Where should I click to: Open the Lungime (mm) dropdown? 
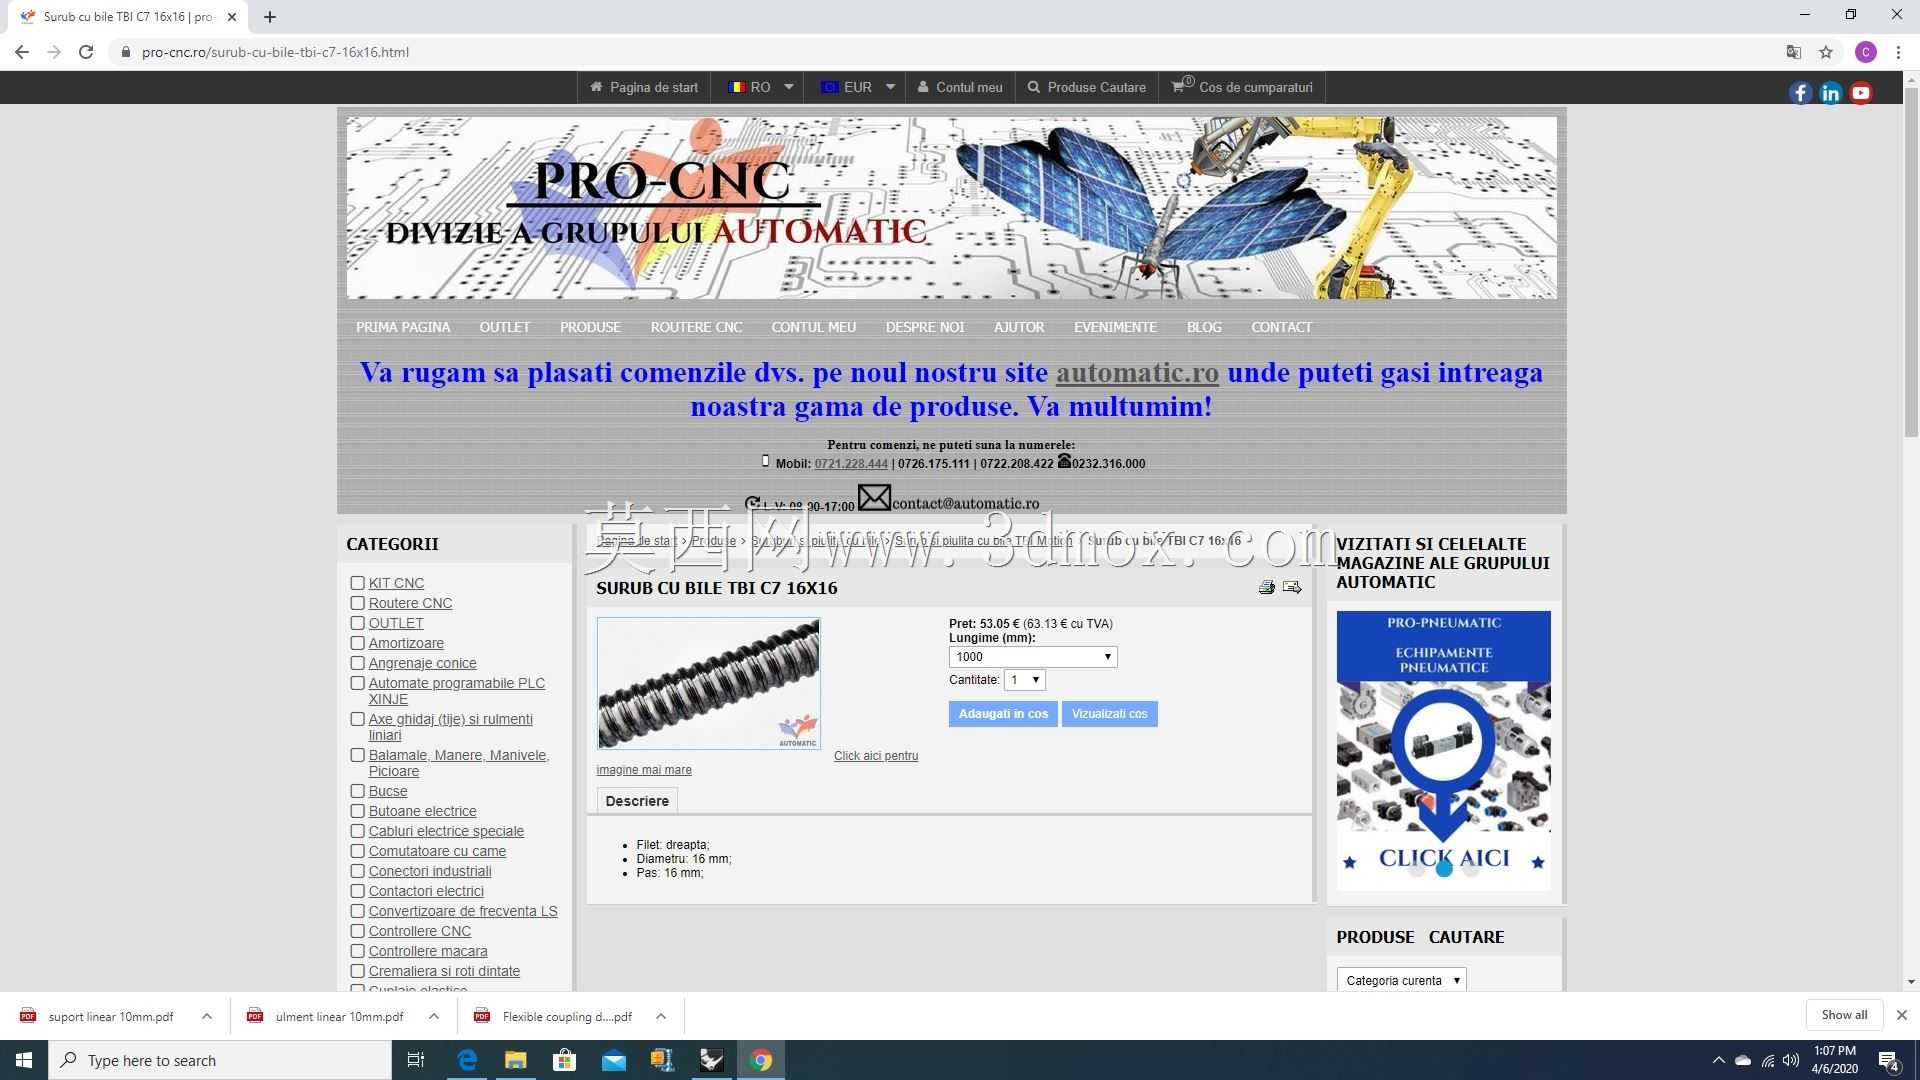pos(1033,657)
